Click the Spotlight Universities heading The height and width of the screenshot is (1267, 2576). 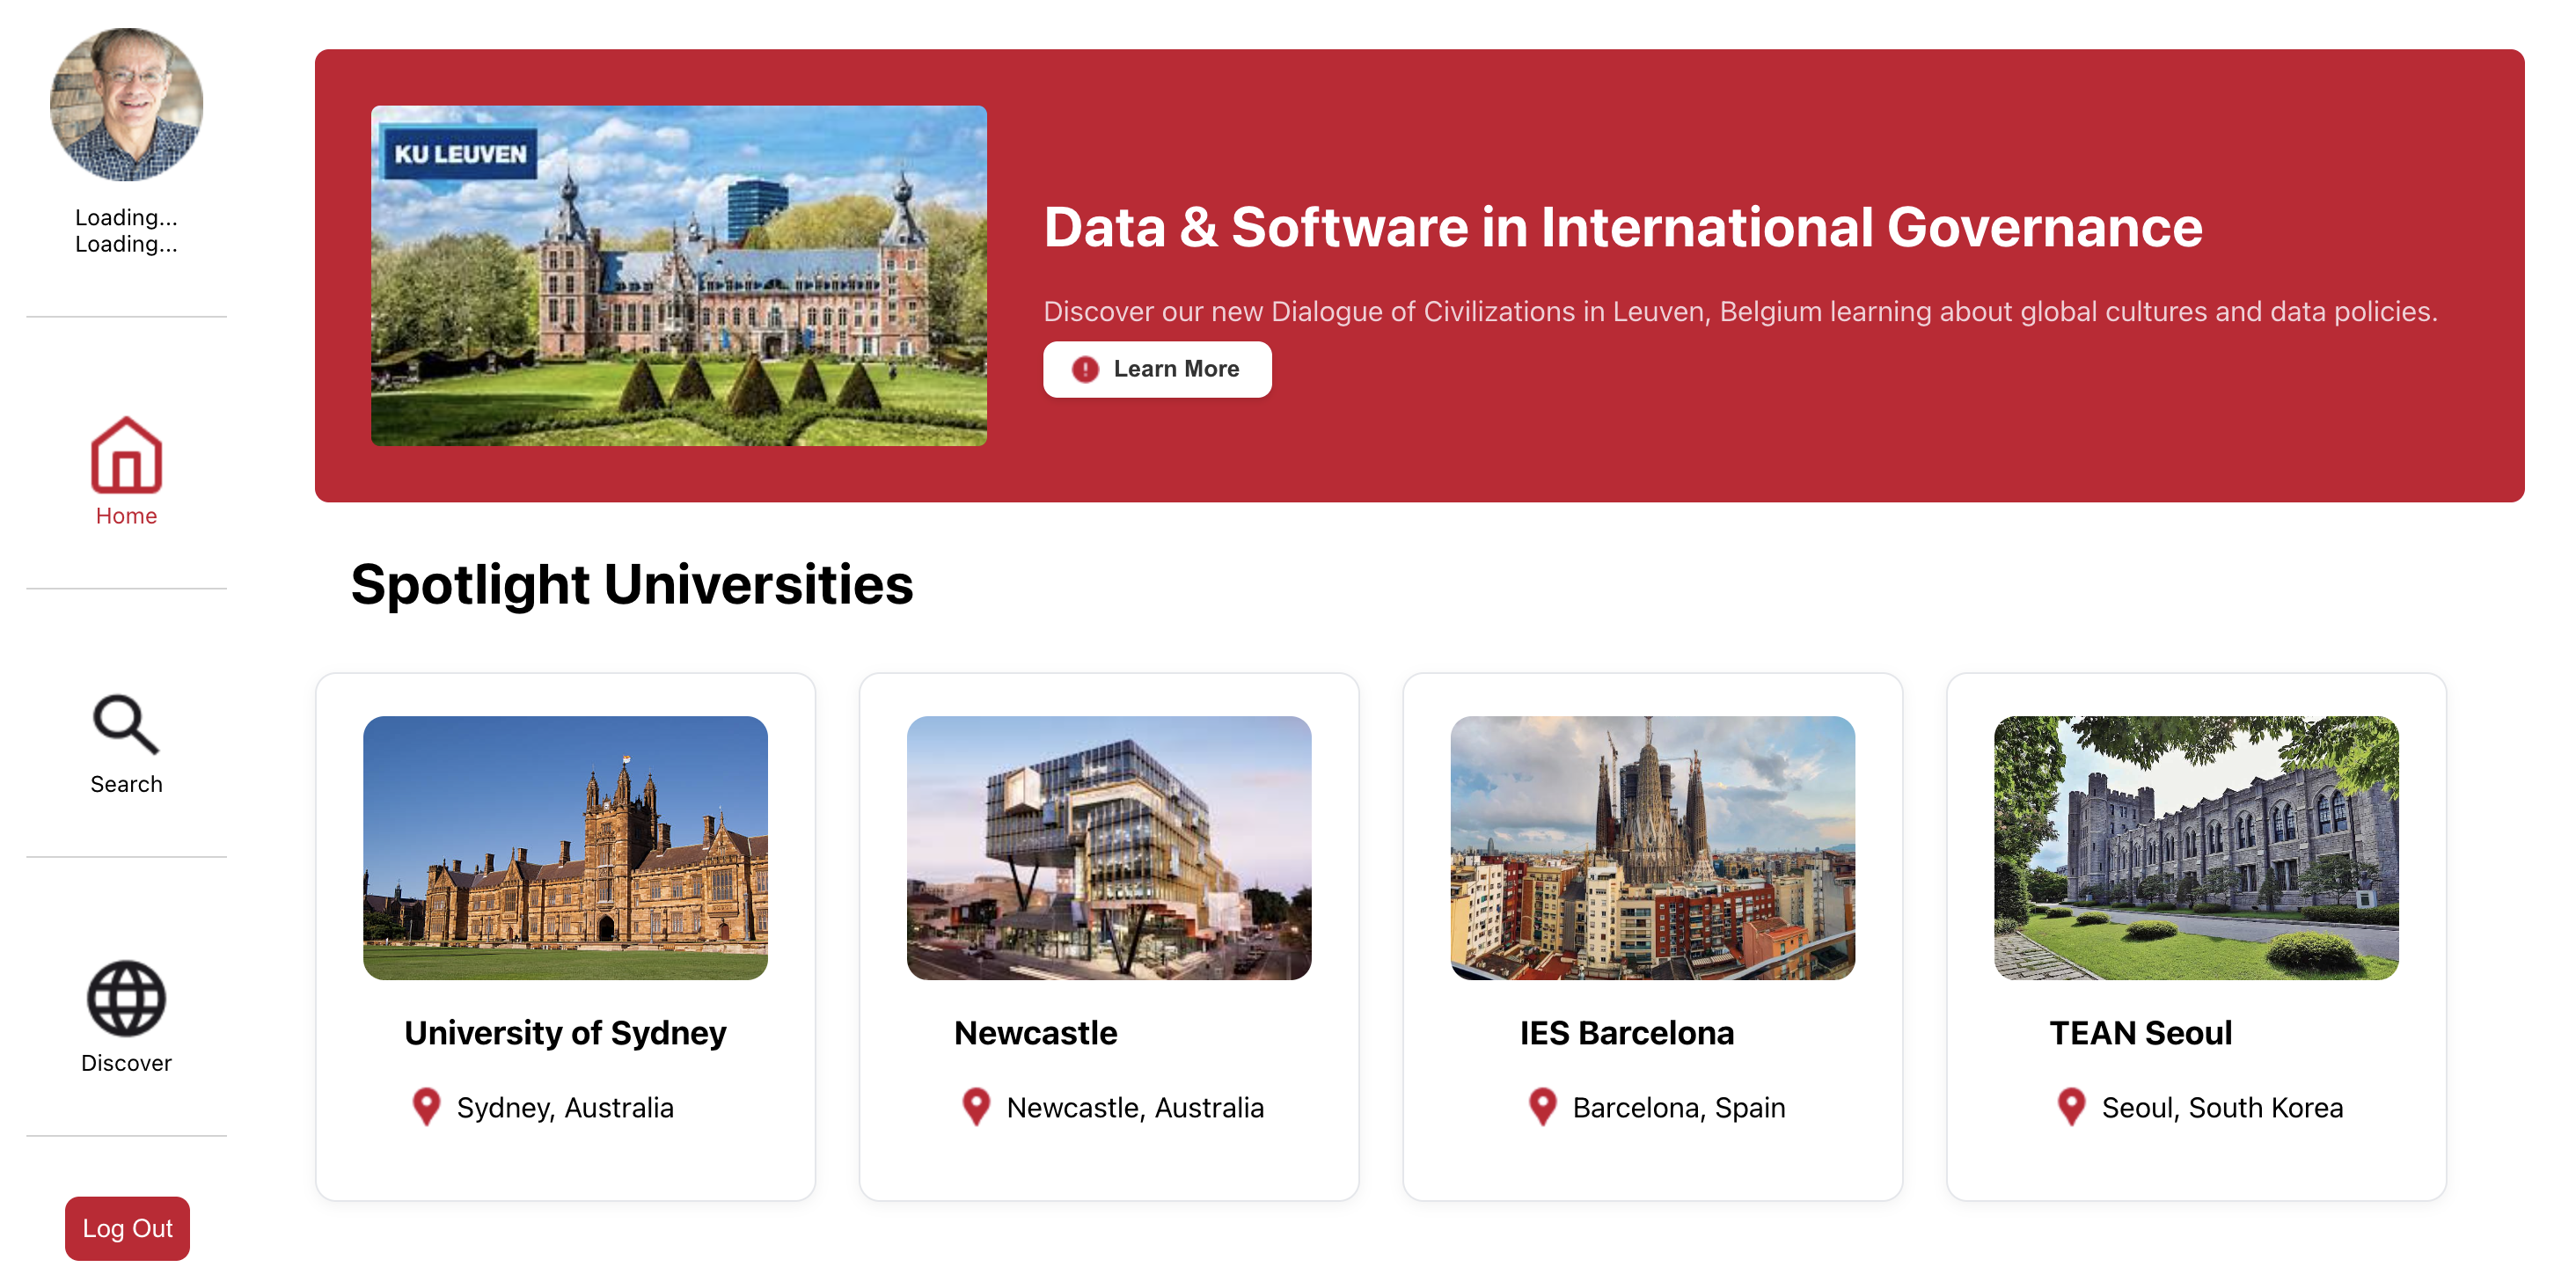(x=632, y=584)
